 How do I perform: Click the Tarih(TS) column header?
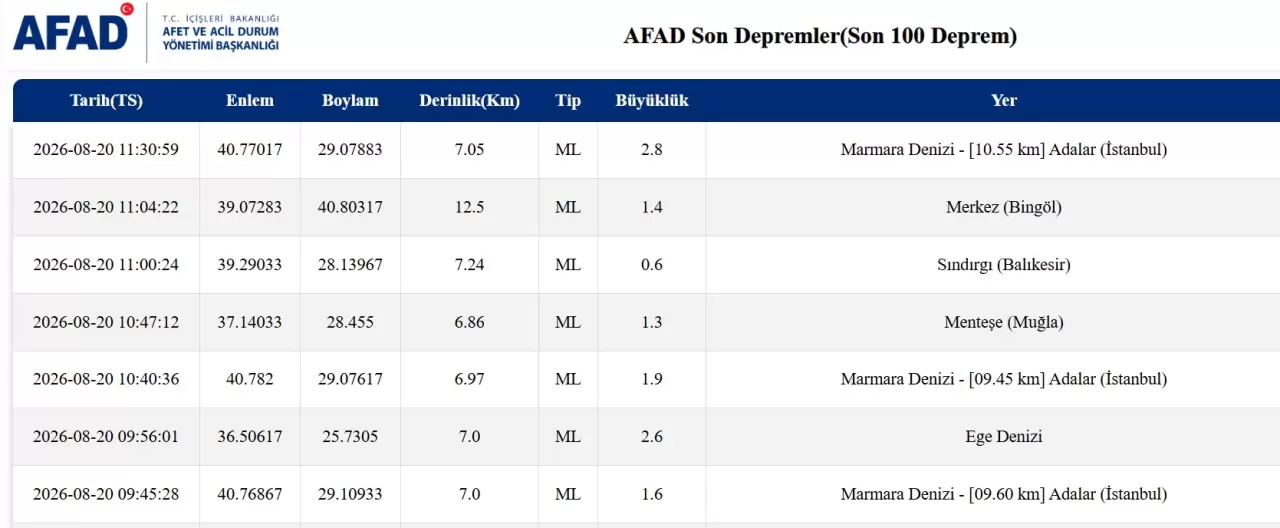tap(106, 100)
